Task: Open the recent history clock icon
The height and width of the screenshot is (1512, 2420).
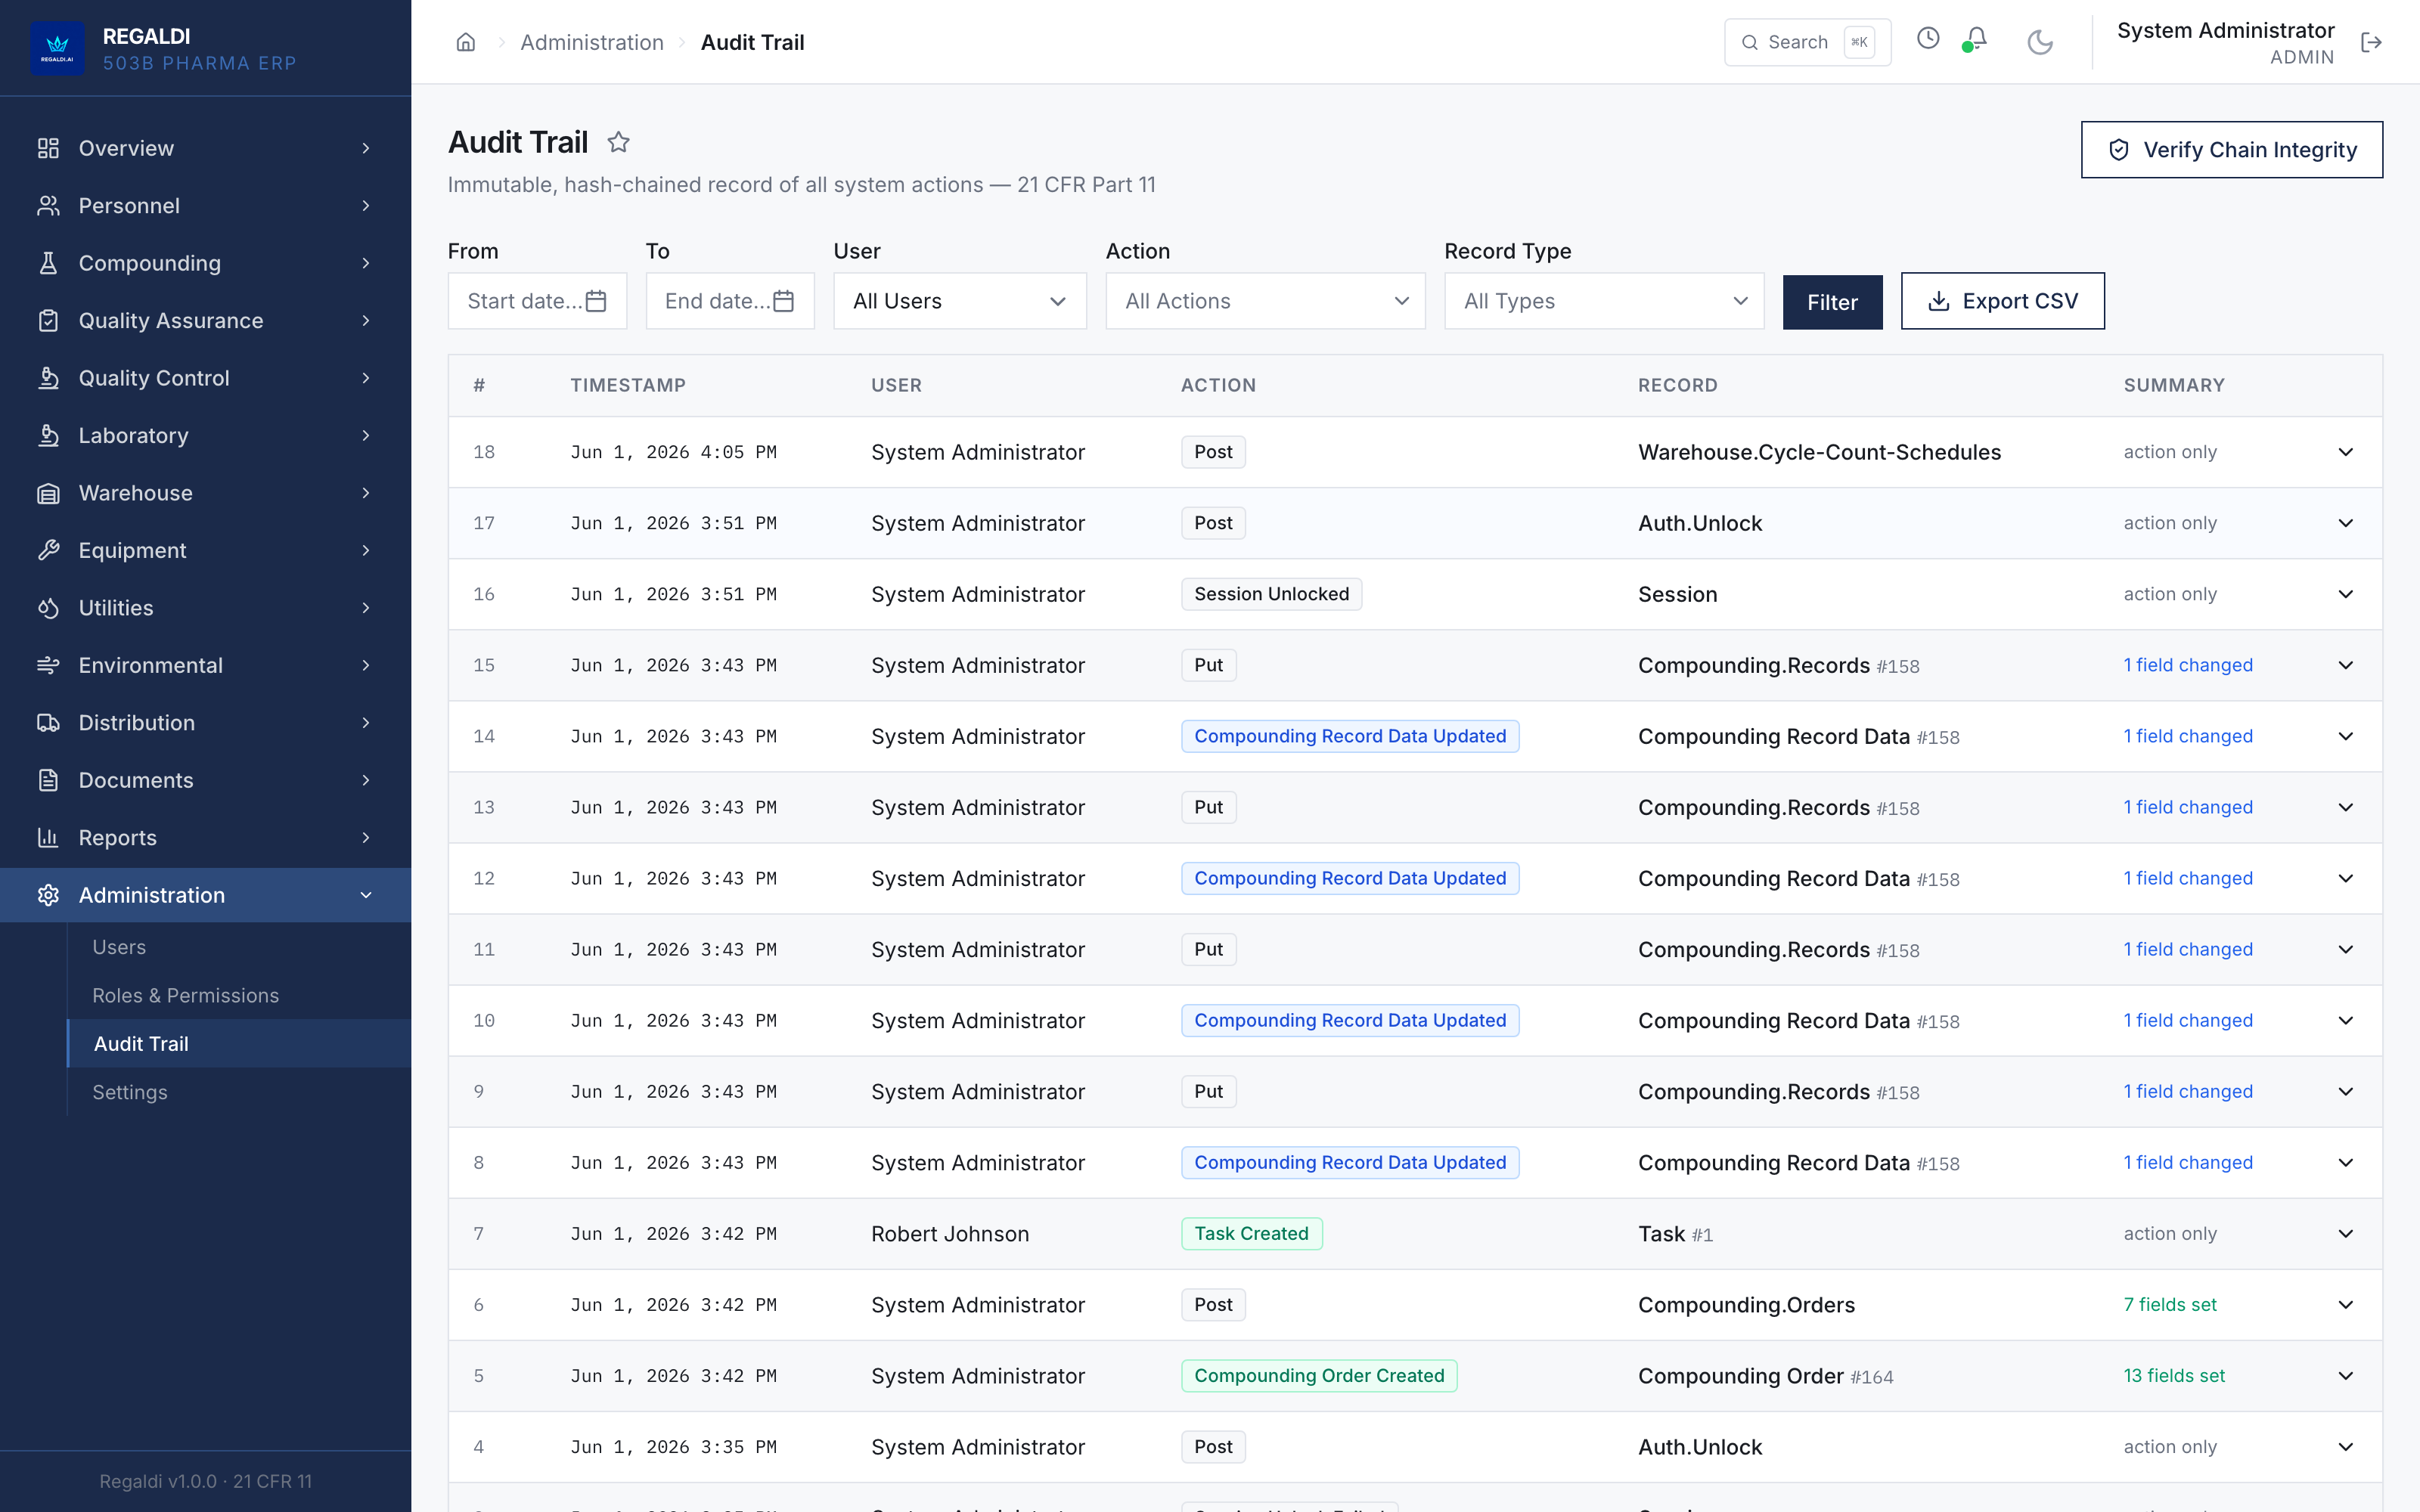Action: (x=1928, y=39)
